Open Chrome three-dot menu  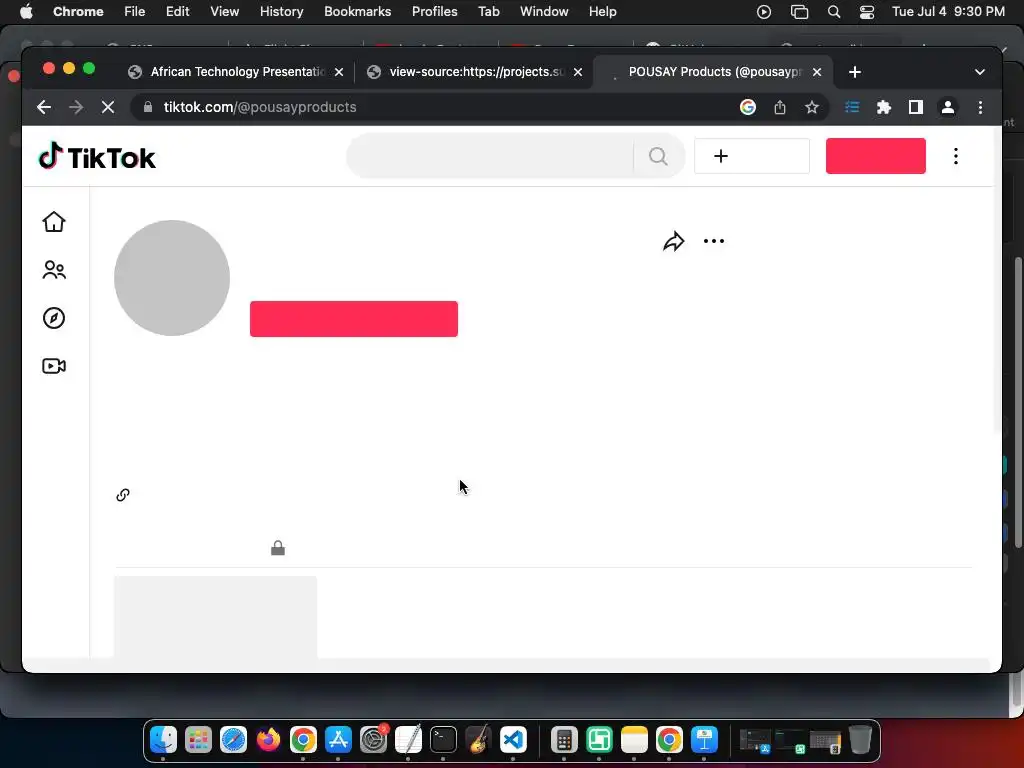tap(980, 107)
